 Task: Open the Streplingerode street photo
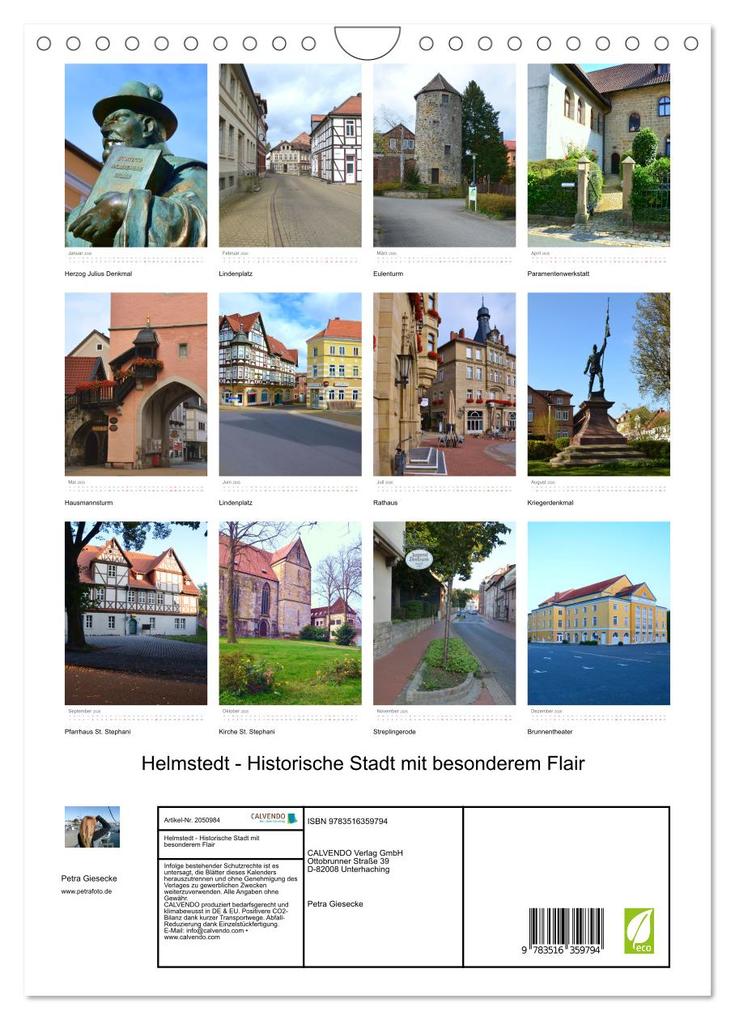(x=444, y=613)
